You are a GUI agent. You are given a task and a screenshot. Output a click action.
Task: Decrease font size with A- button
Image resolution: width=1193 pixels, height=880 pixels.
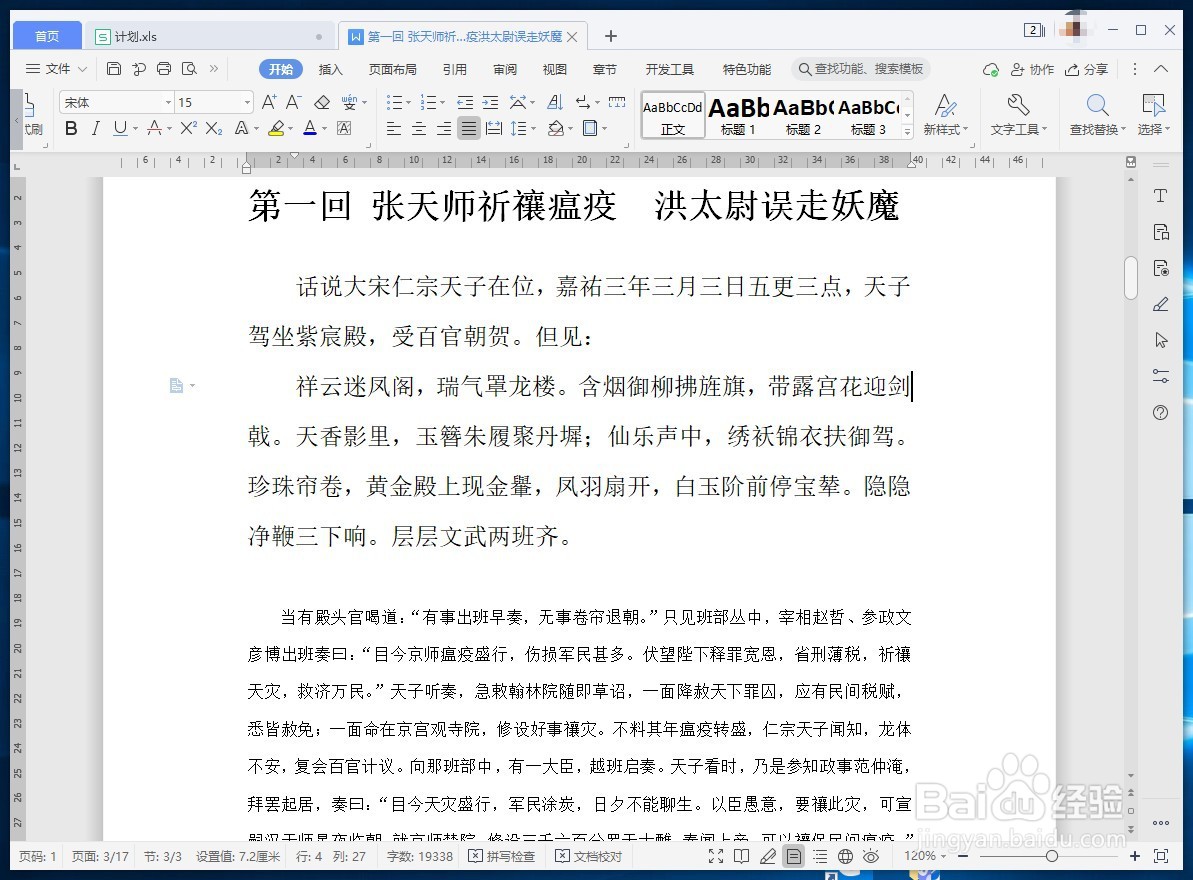[294, 102]
